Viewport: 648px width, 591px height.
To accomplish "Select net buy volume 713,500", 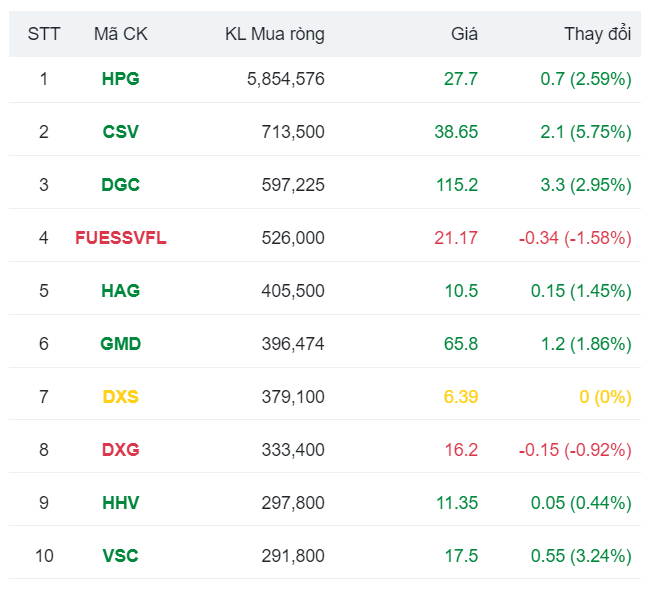I will (x=293, y=132).
